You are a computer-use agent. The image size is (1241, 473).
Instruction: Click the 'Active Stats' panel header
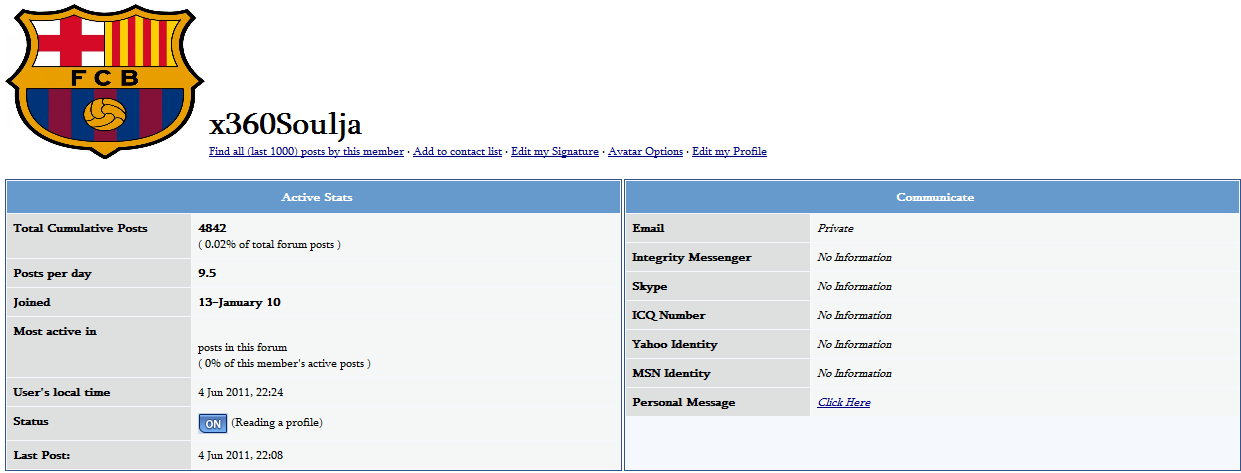coord(314,197)
